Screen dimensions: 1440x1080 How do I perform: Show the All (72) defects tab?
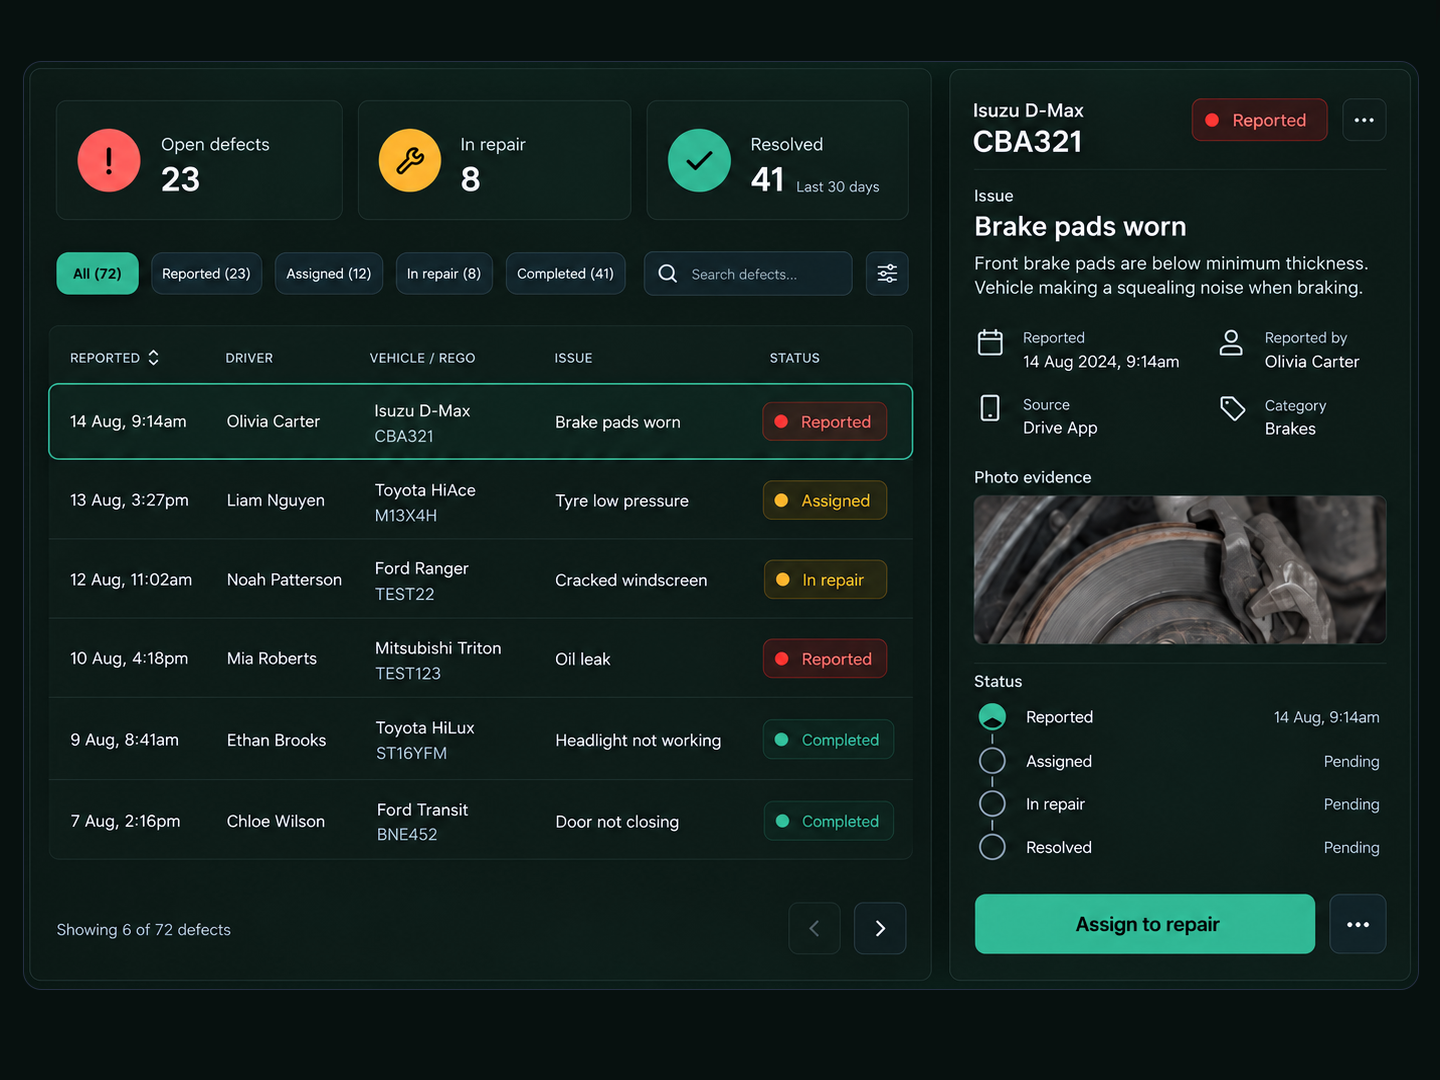(97, 273)
